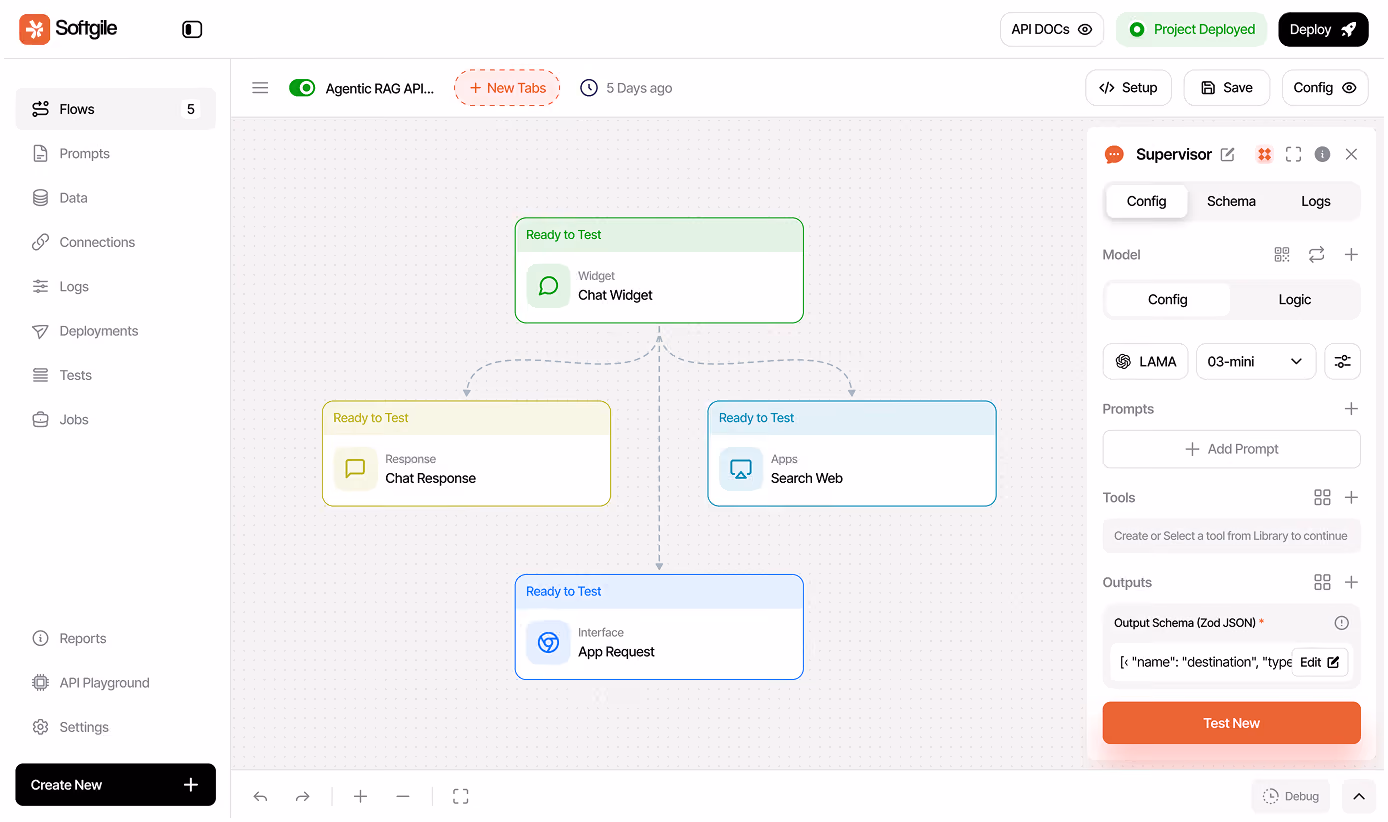The image size is (1388, 822).
Task: Add an output with Outputs plus icon
Action: pos(1351,582)
